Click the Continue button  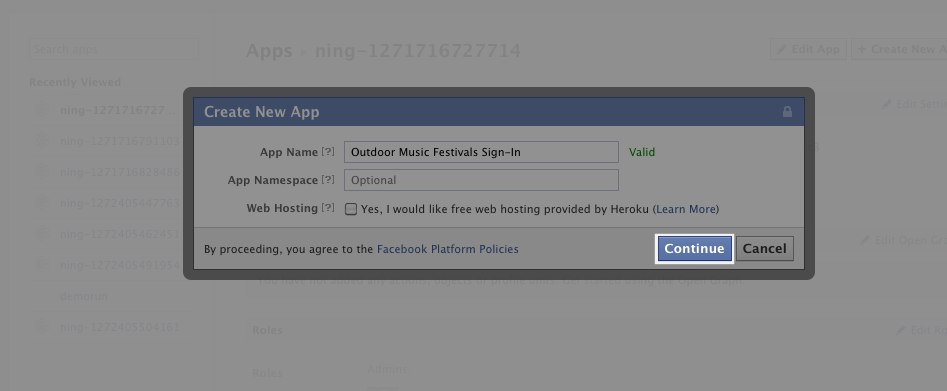click(x=695, y=248)
